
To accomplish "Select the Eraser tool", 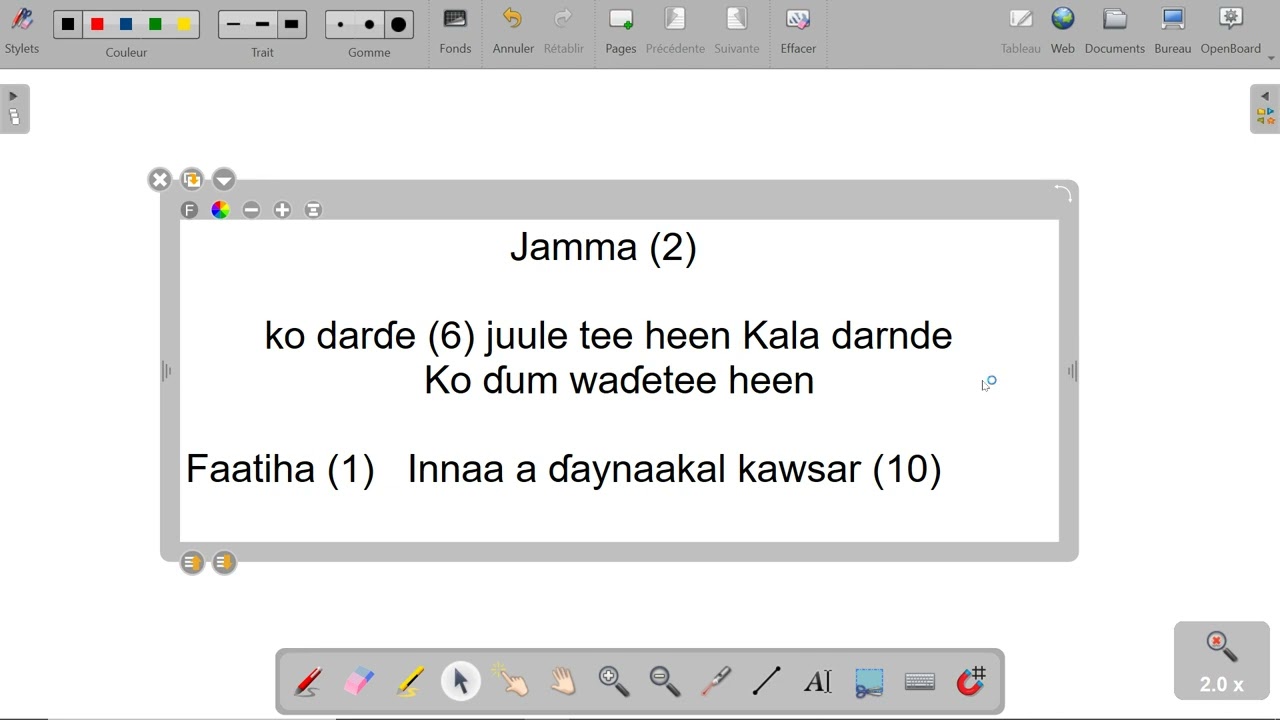I will 359,682.
